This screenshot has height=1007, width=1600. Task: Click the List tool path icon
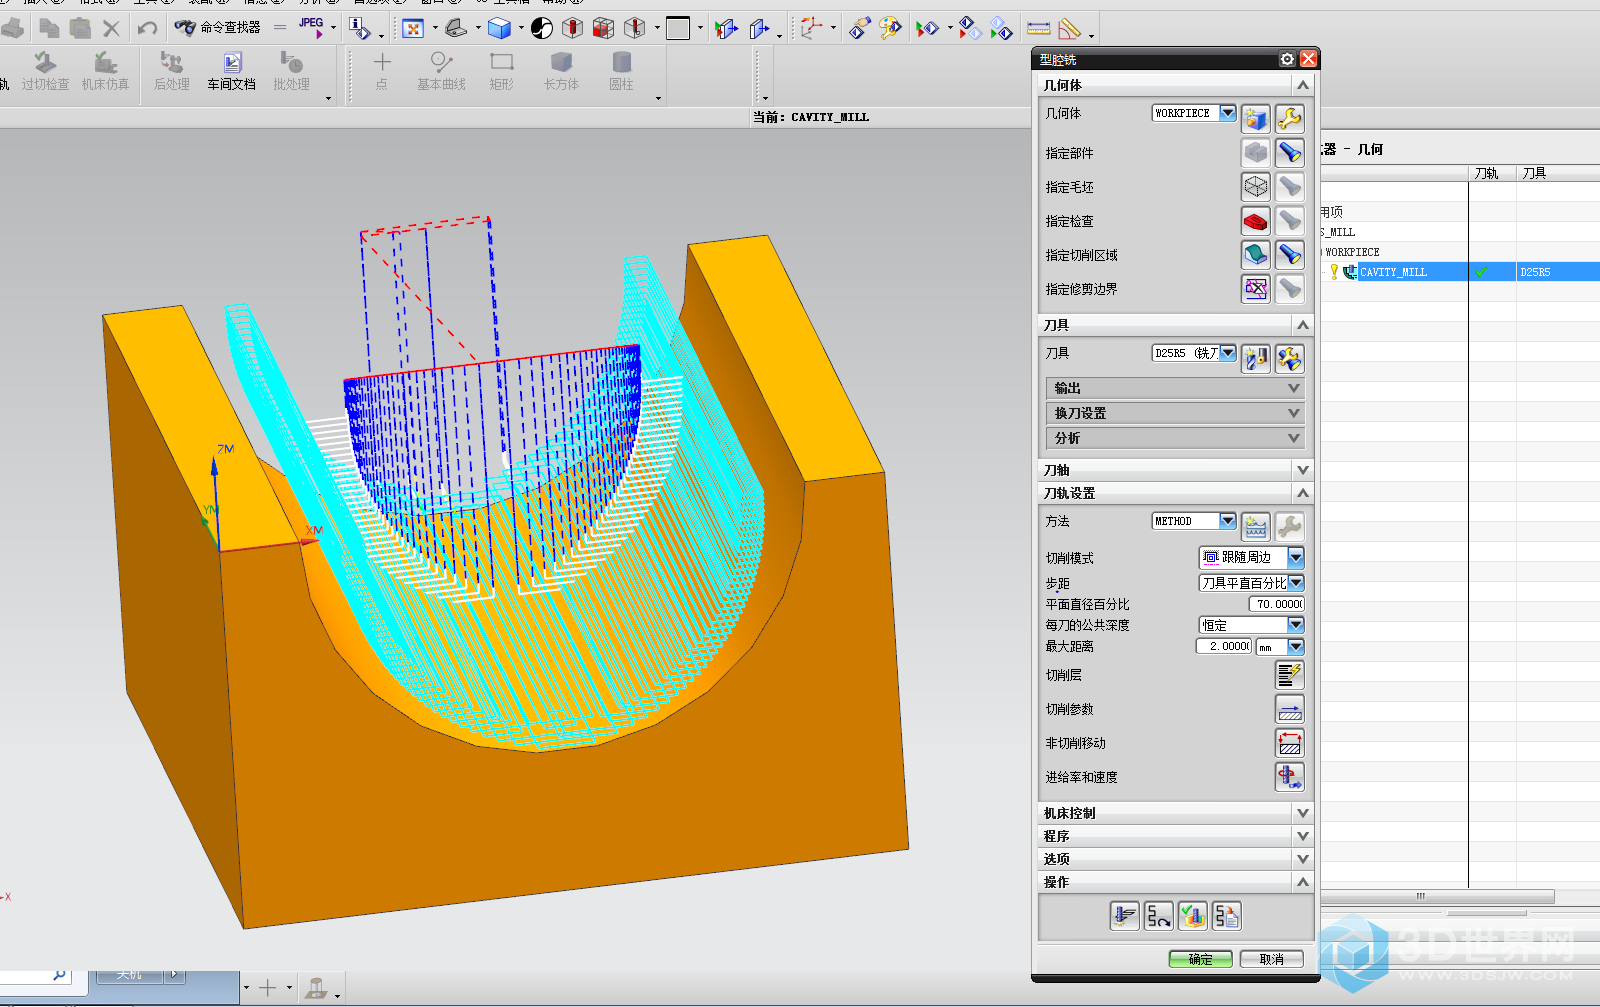pos(1227,916)
